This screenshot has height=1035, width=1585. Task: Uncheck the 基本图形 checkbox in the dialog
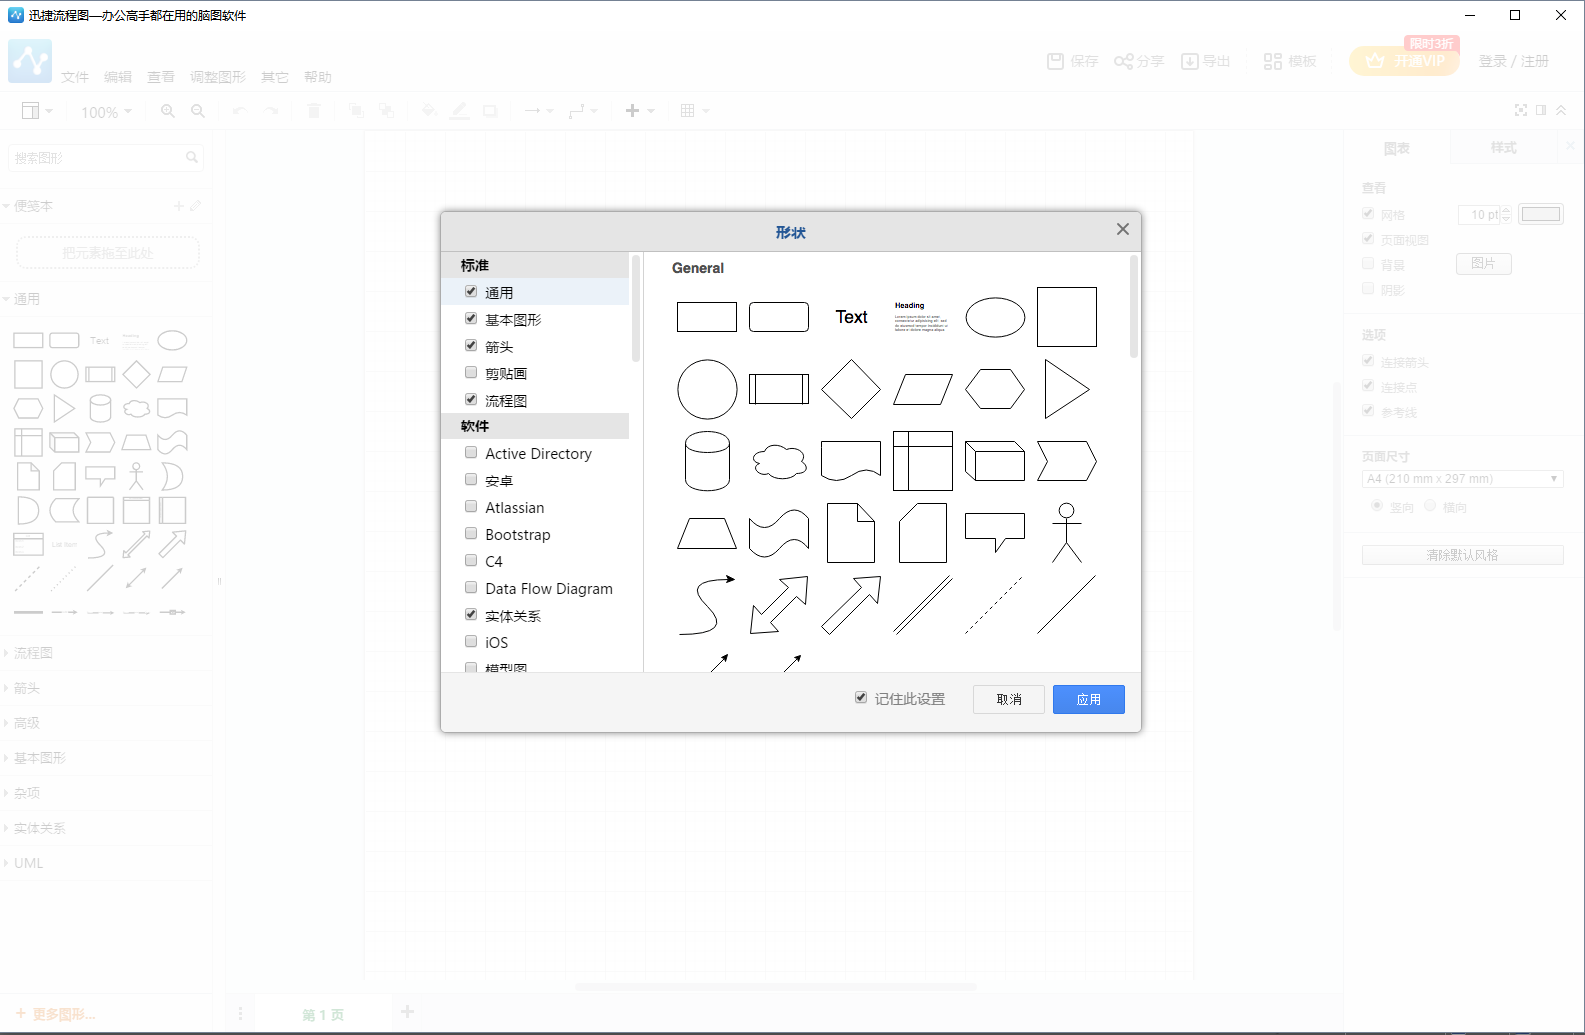pyautogui.click(x=471, y=319)
